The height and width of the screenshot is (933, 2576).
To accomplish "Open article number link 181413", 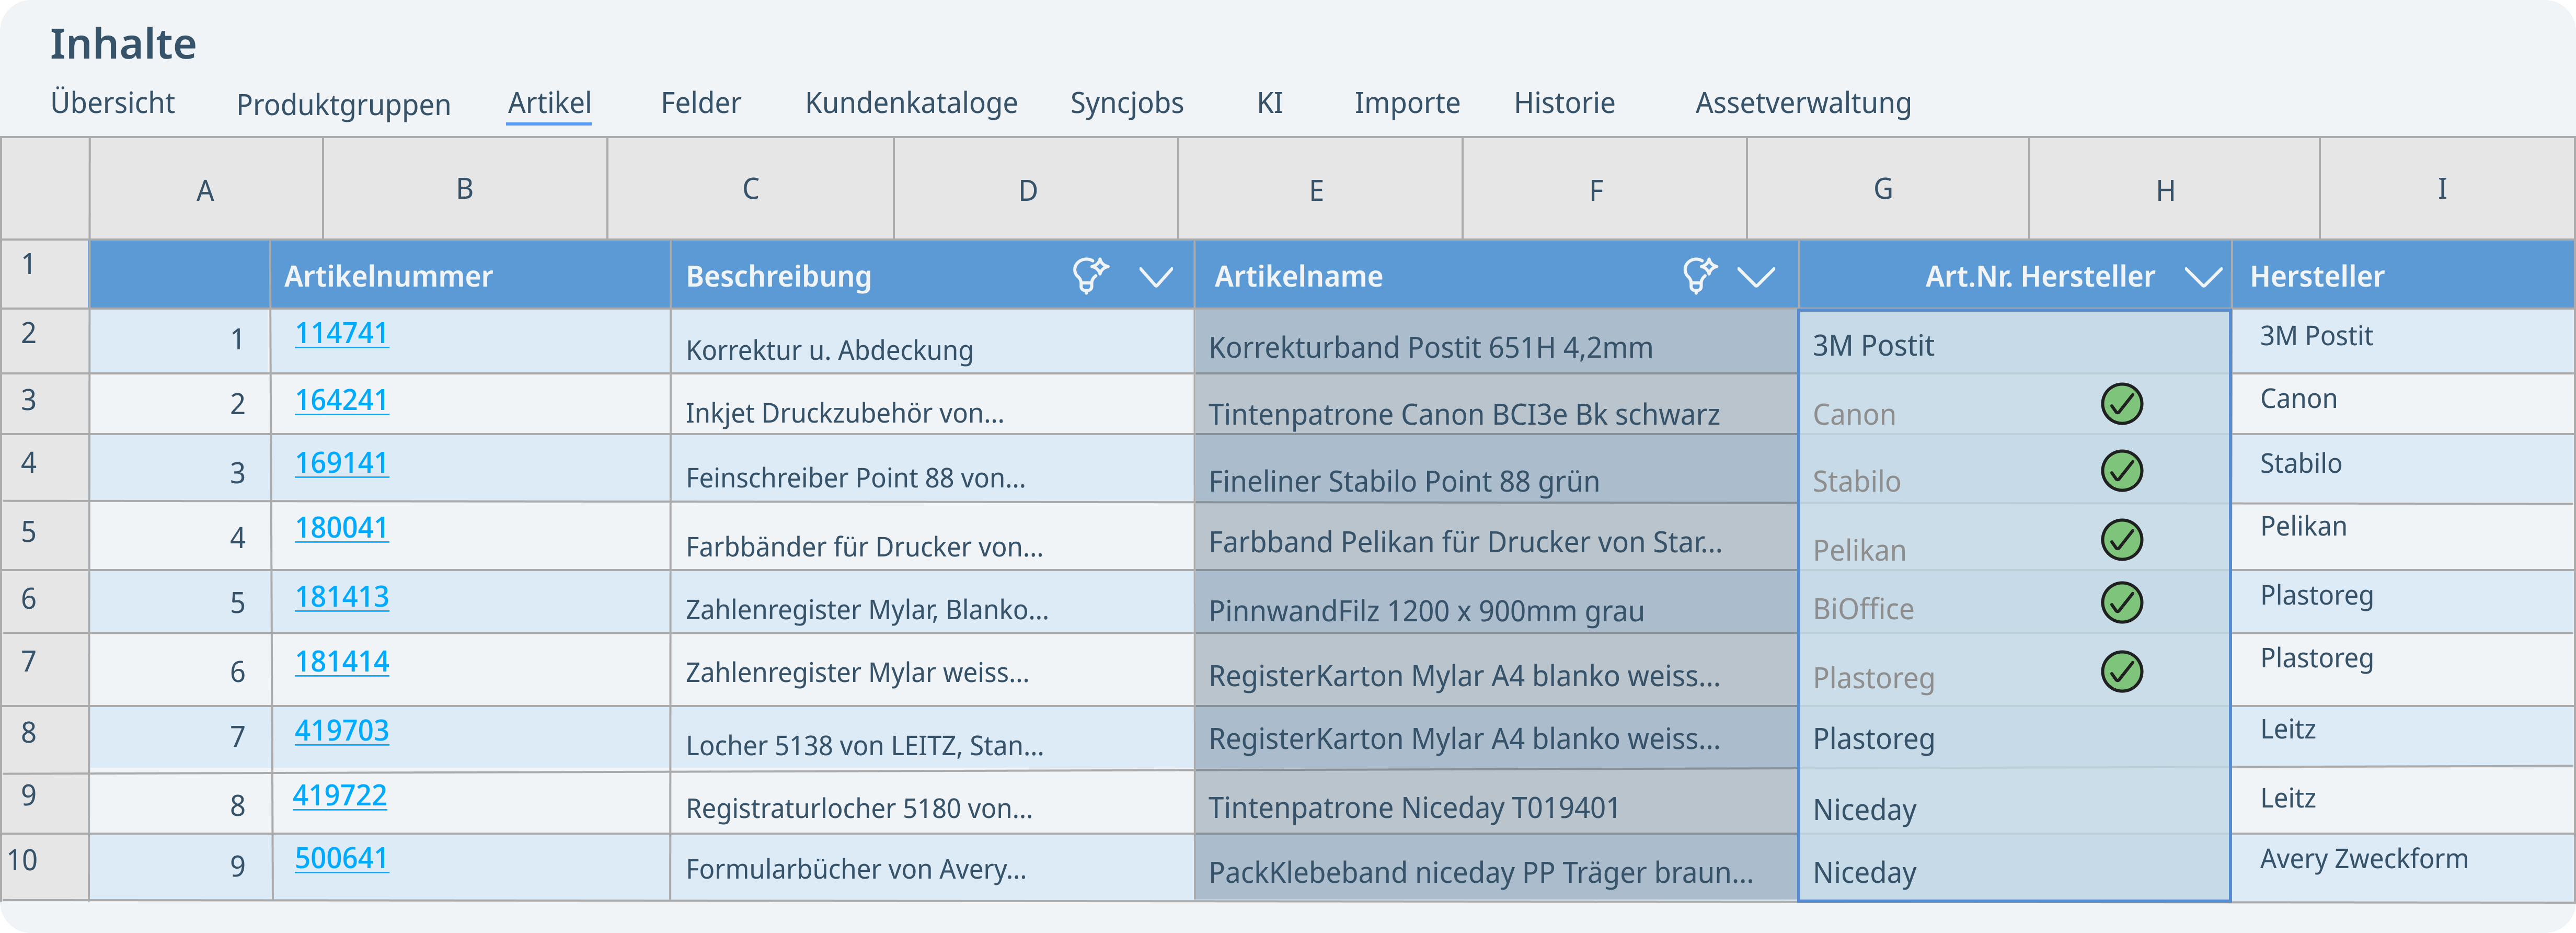I will click(x=341, y=597).
